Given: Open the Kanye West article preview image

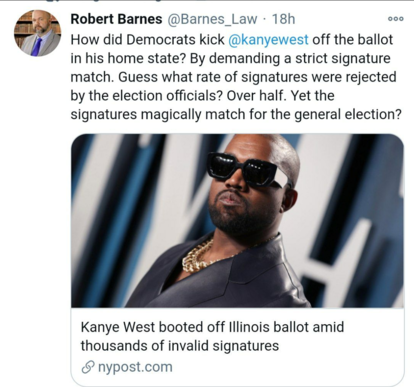Looking at the screenshot, I should [237, 221].
